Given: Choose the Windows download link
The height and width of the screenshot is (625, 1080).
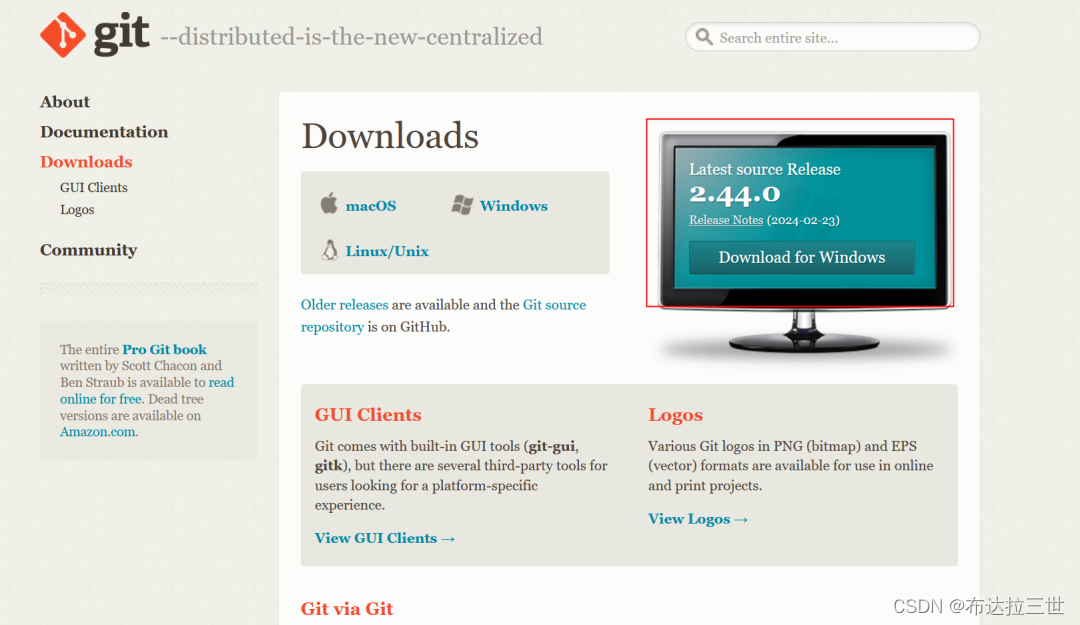Looking at the screenshot, I should point(514,206).
